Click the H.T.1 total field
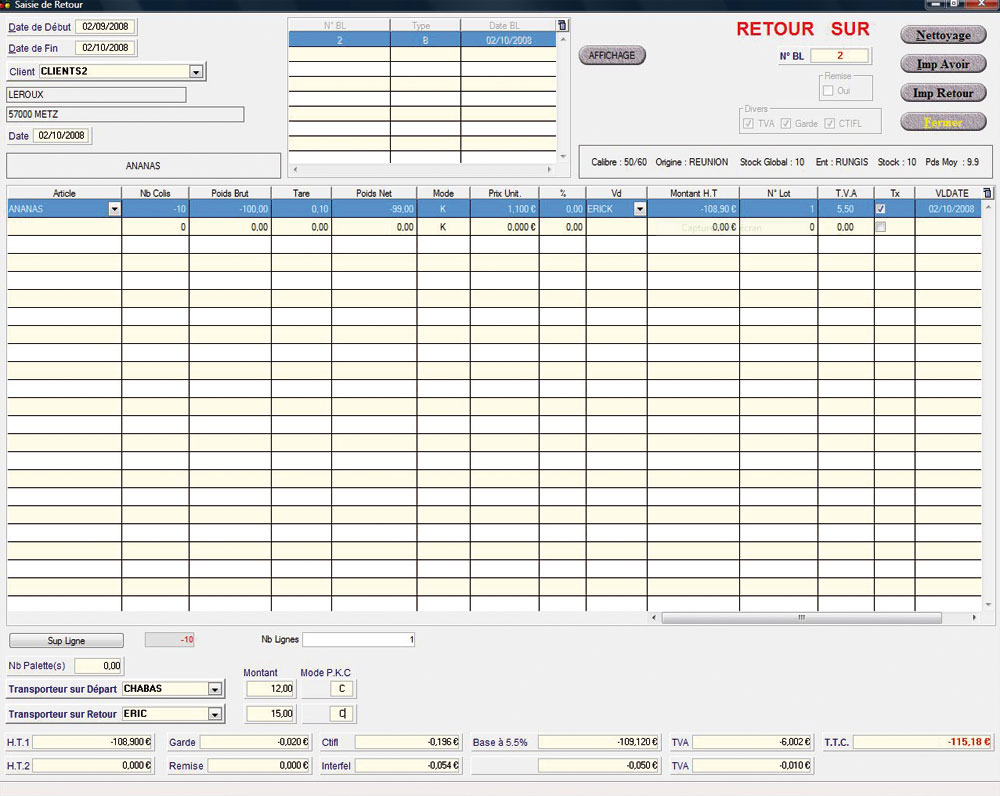1000x796 pixels. click(x=93, y=742)
